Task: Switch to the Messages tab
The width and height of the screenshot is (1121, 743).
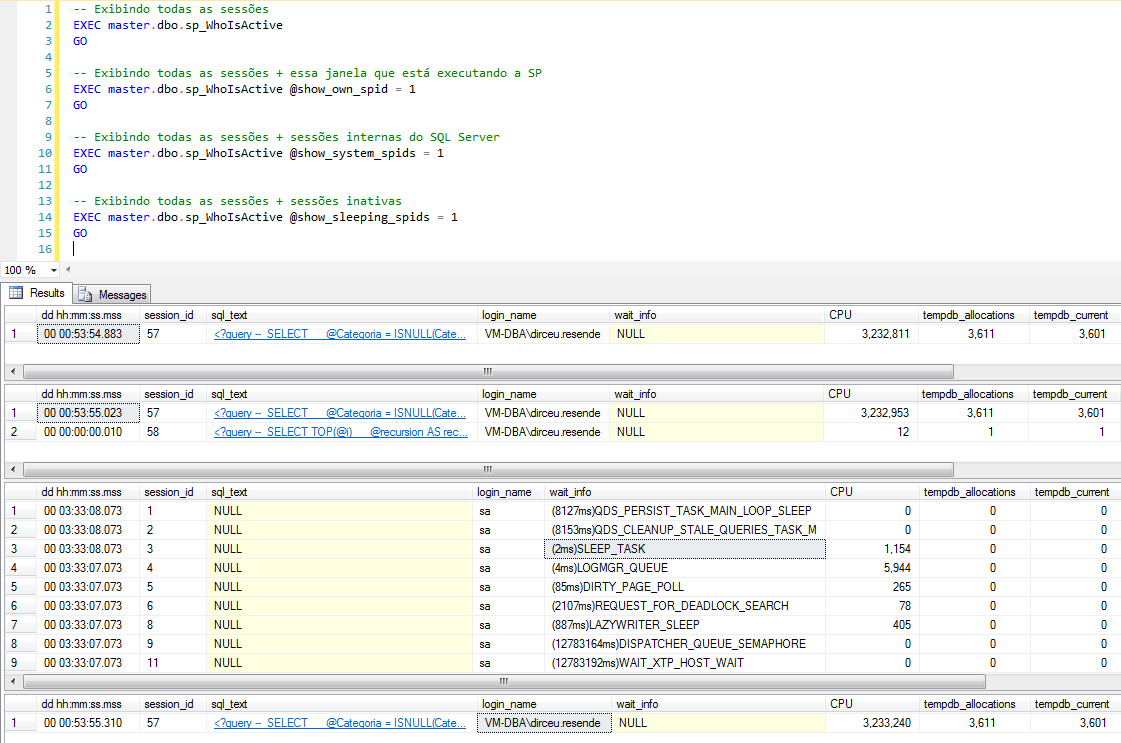Action: pos(112,295)
